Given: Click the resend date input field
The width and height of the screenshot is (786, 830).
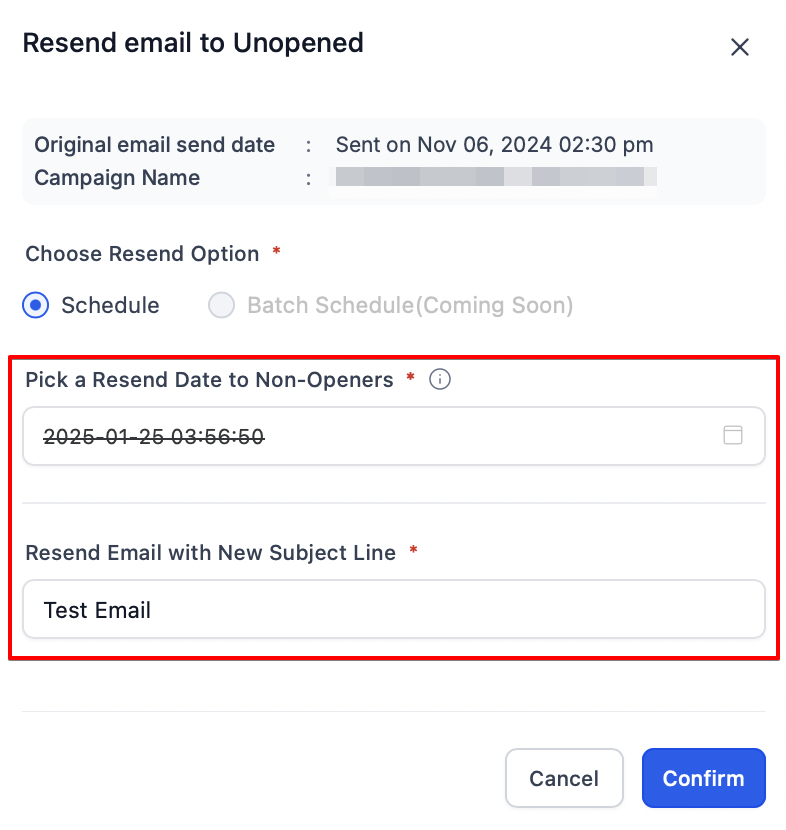Looking at the screenshot, I should 370,436.
